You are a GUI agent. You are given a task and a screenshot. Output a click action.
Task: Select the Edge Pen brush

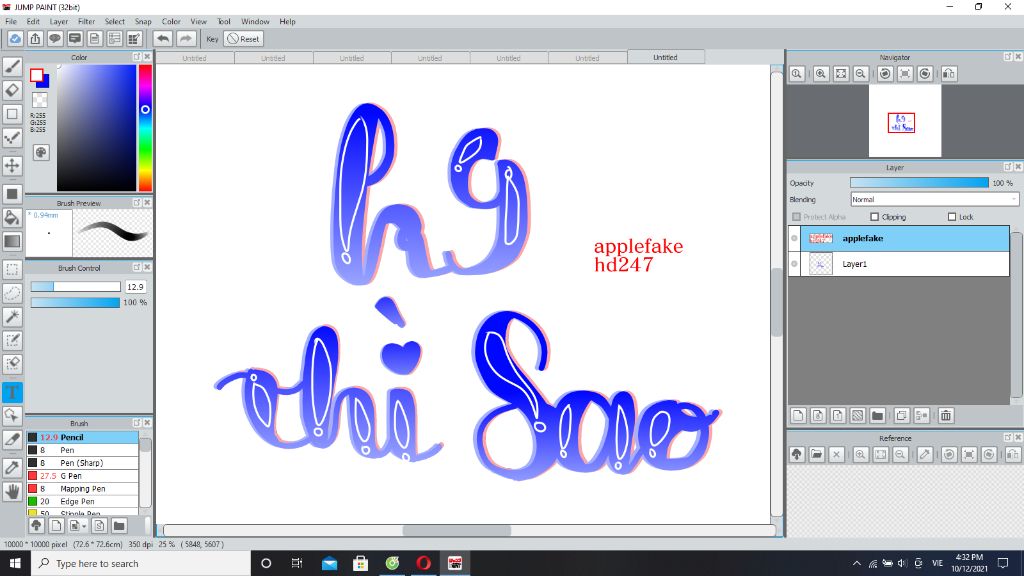(82, 502)
